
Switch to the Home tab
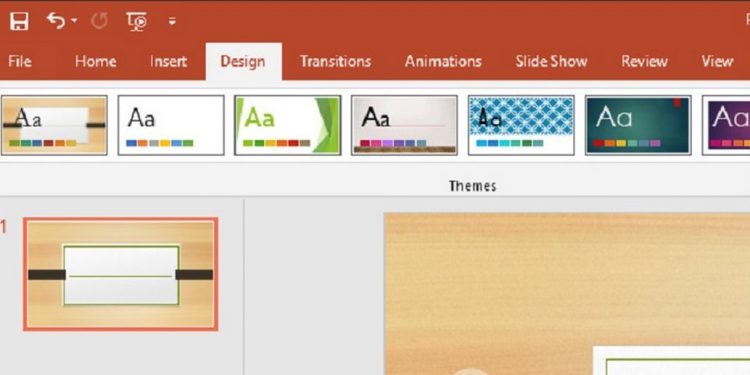(95, 61)
